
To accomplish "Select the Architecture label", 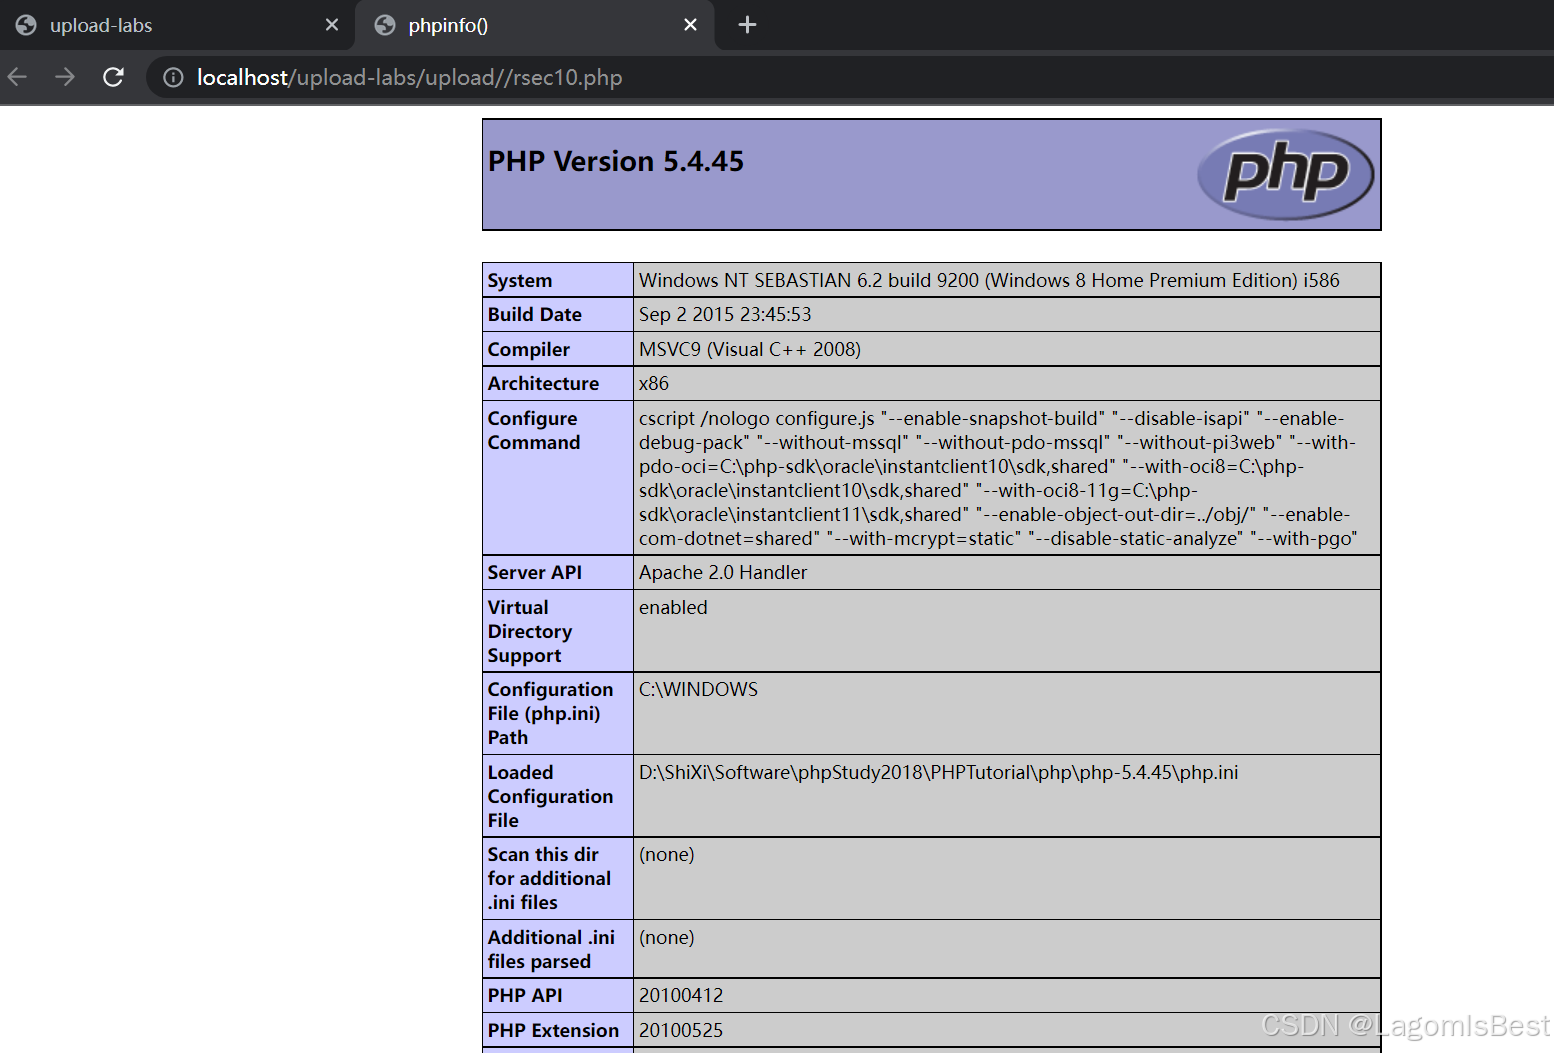I will pos(543,384).
